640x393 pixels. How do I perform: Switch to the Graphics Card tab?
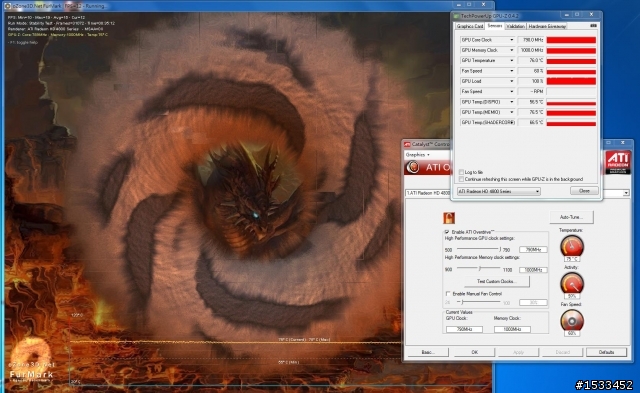coord(469,26)
